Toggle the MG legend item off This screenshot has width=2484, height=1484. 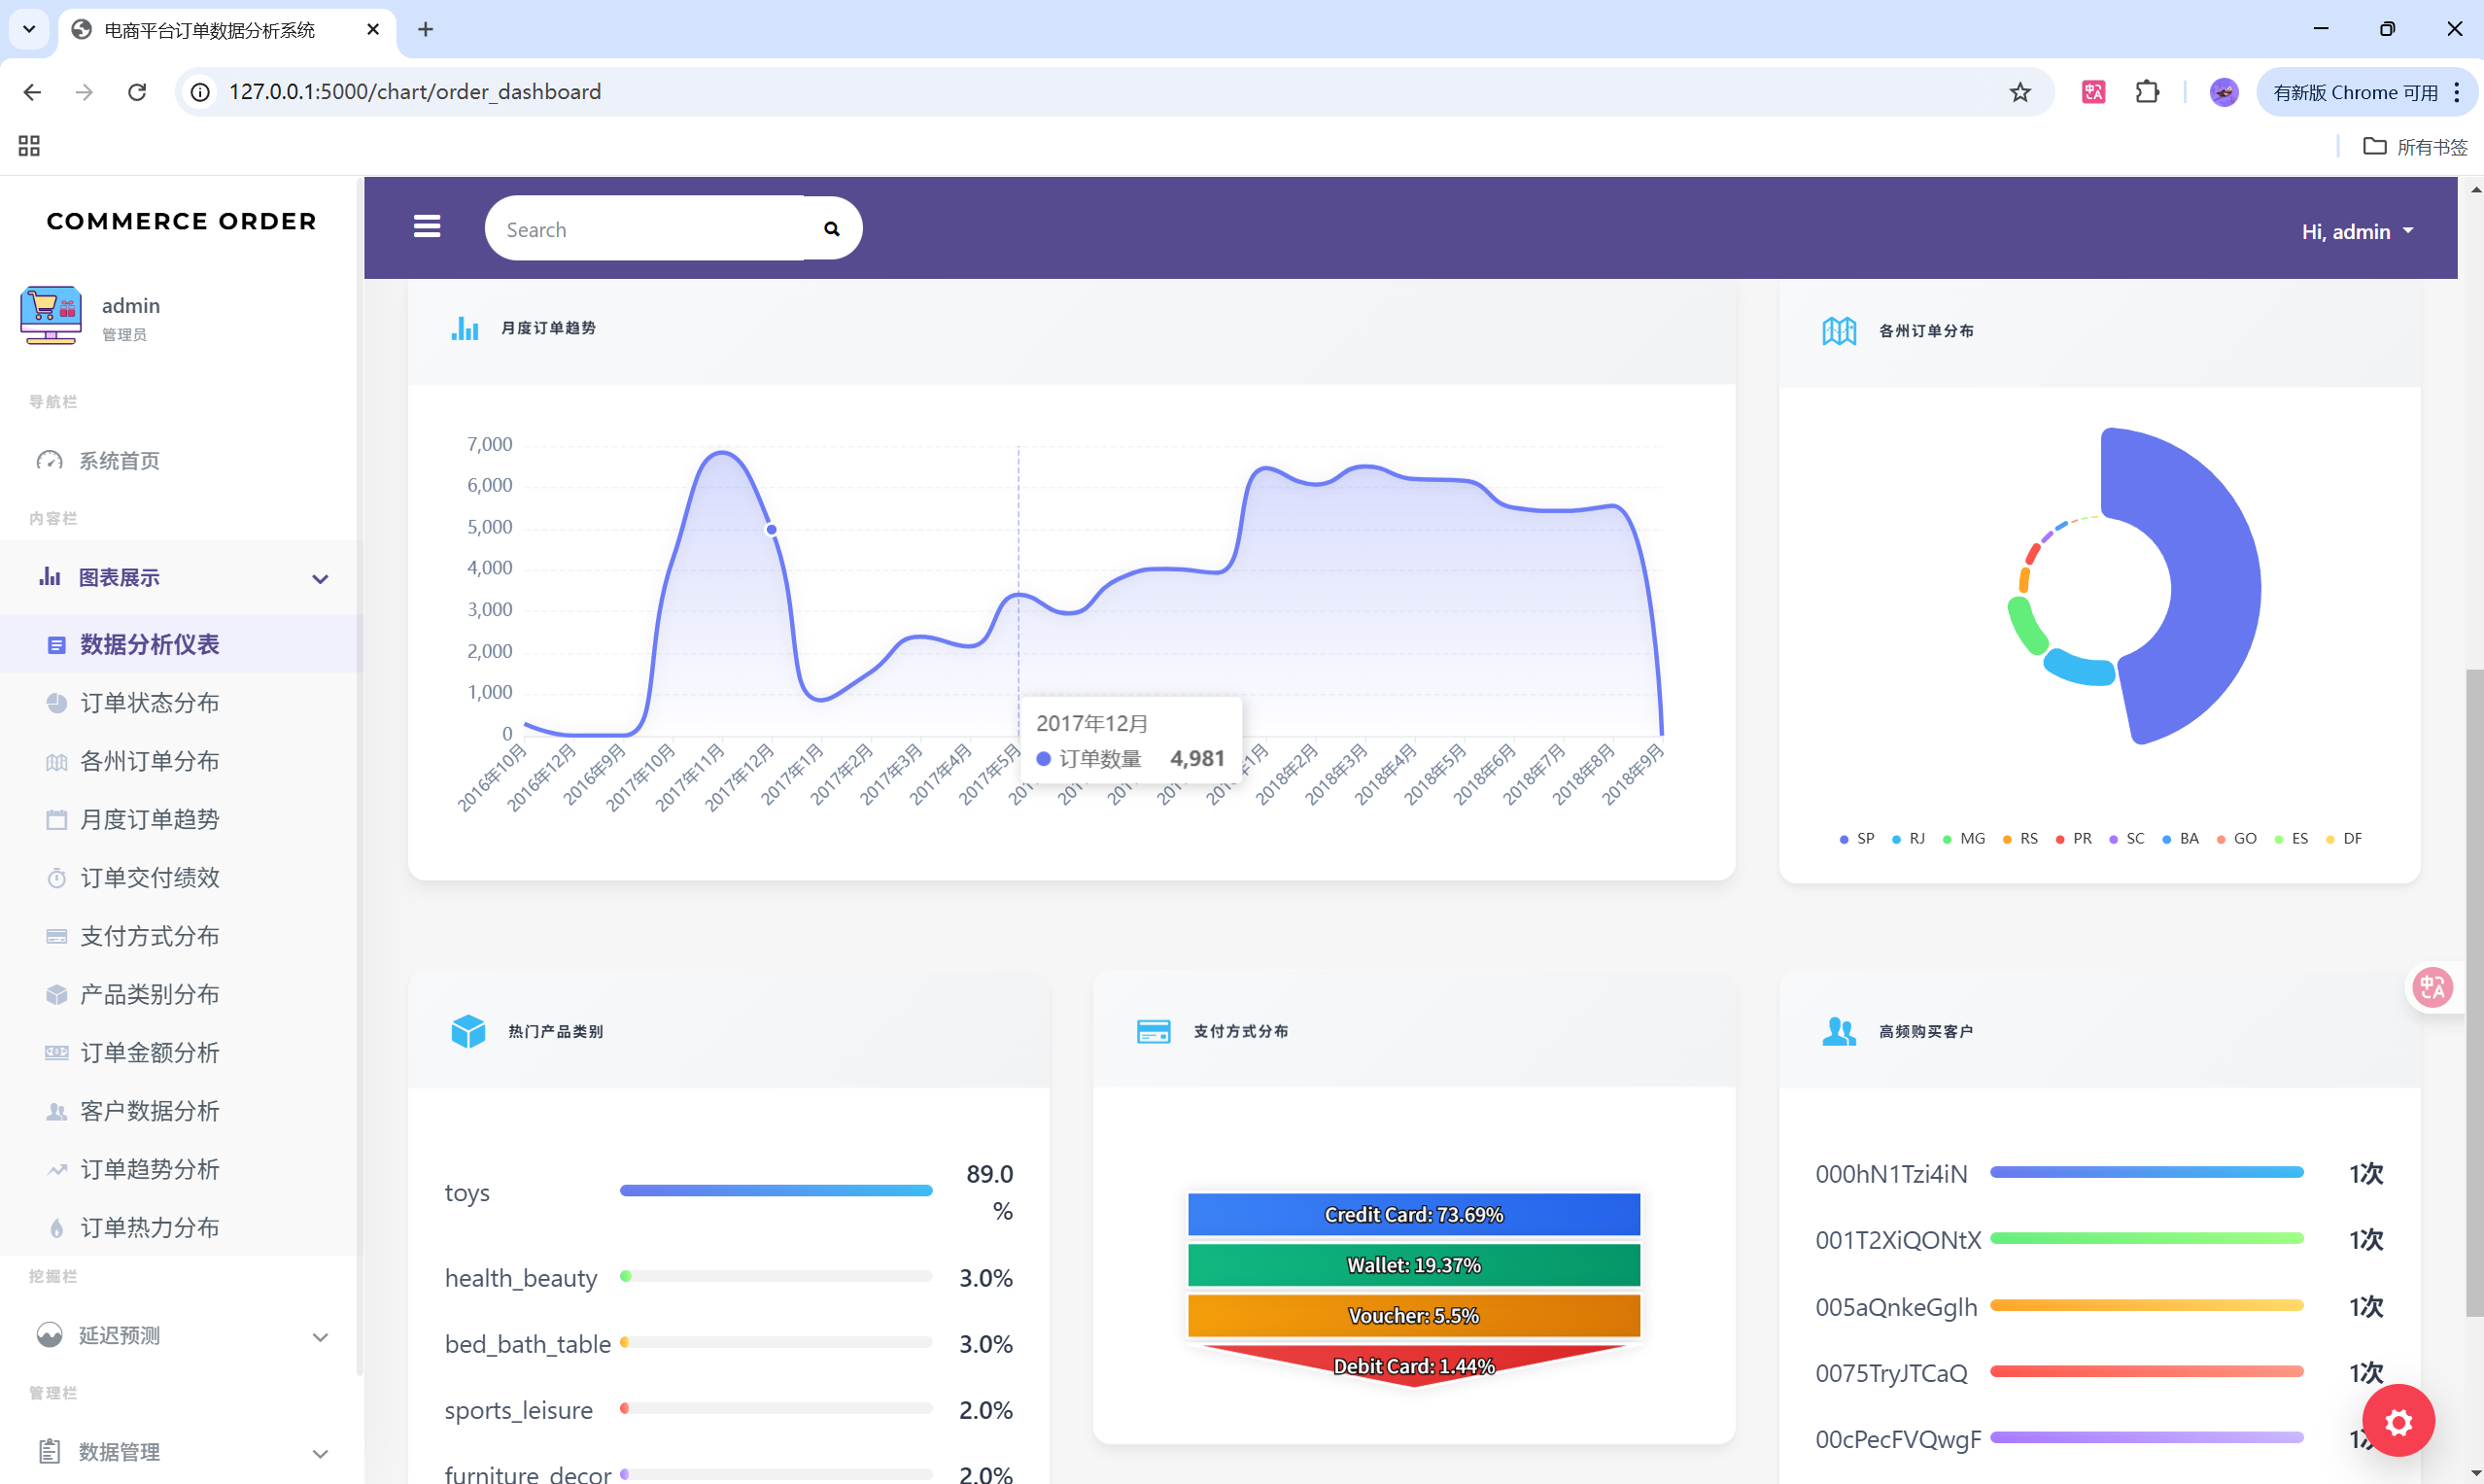point(1964,839)
